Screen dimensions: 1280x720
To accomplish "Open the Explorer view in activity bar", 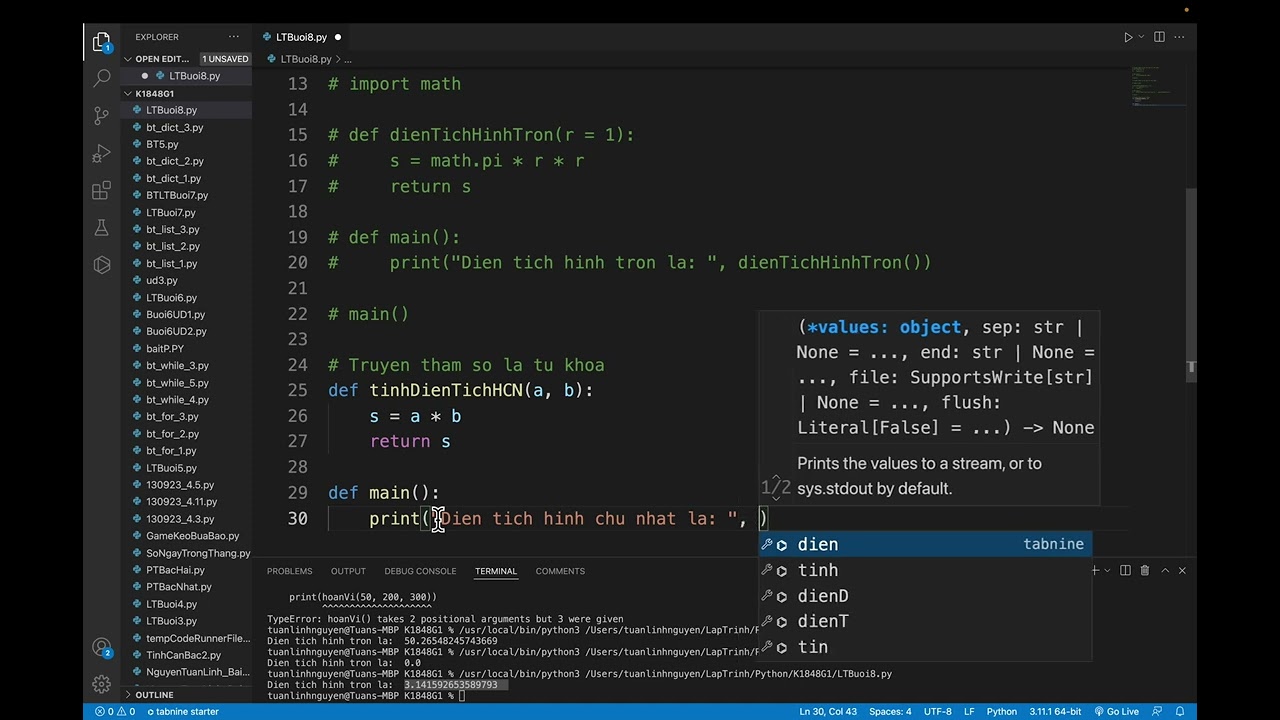I will [x=101, y=42].
